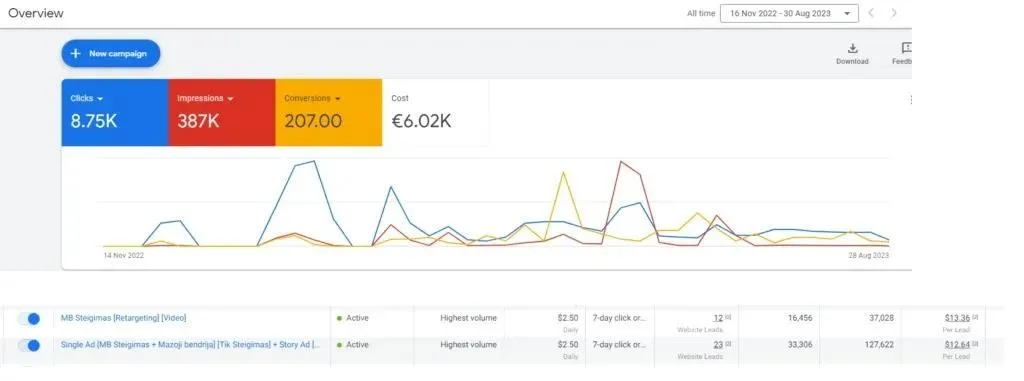
Task: Toggle off the Single Ad campaign switch
Action: coord(29,345)
